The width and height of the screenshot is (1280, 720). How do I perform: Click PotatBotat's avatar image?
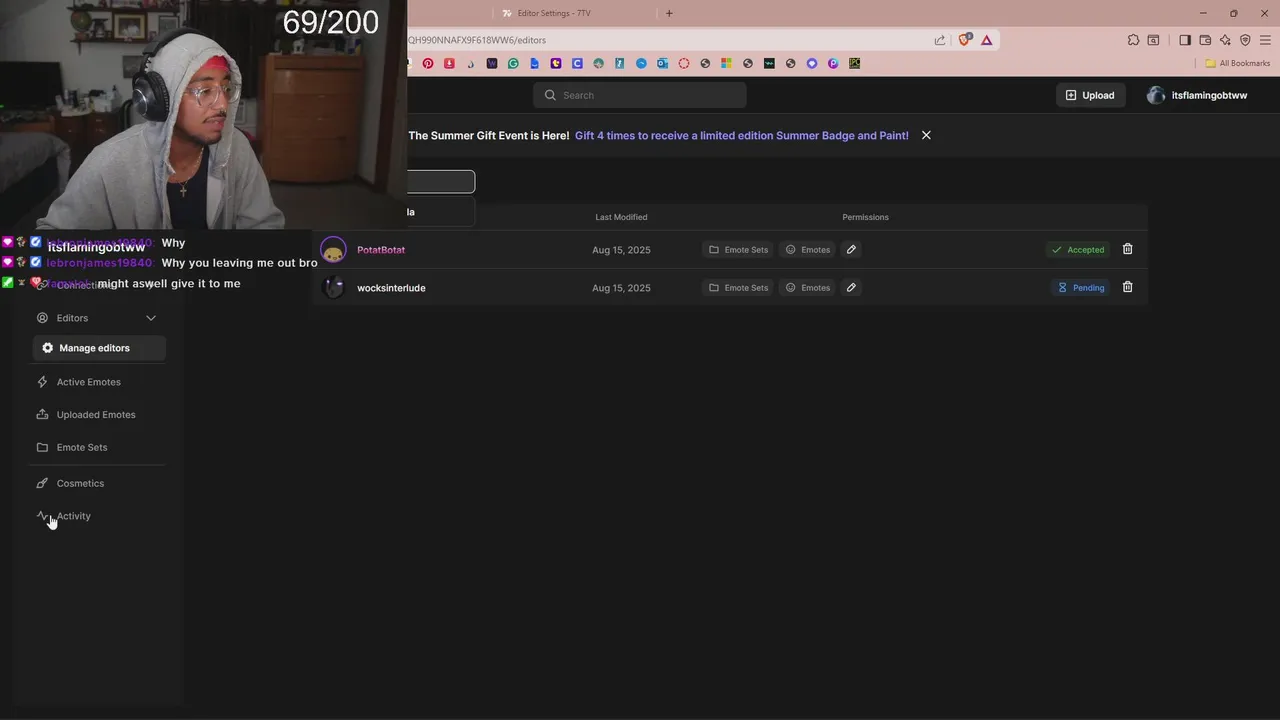[333, 249]
